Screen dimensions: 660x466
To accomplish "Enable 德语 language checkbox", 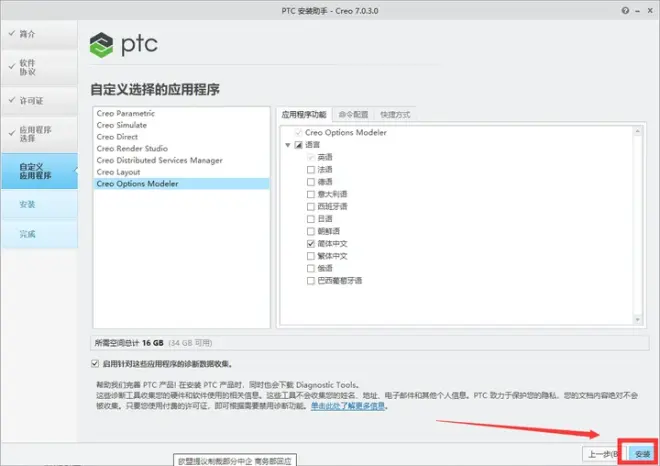I will tap(311, 182).
